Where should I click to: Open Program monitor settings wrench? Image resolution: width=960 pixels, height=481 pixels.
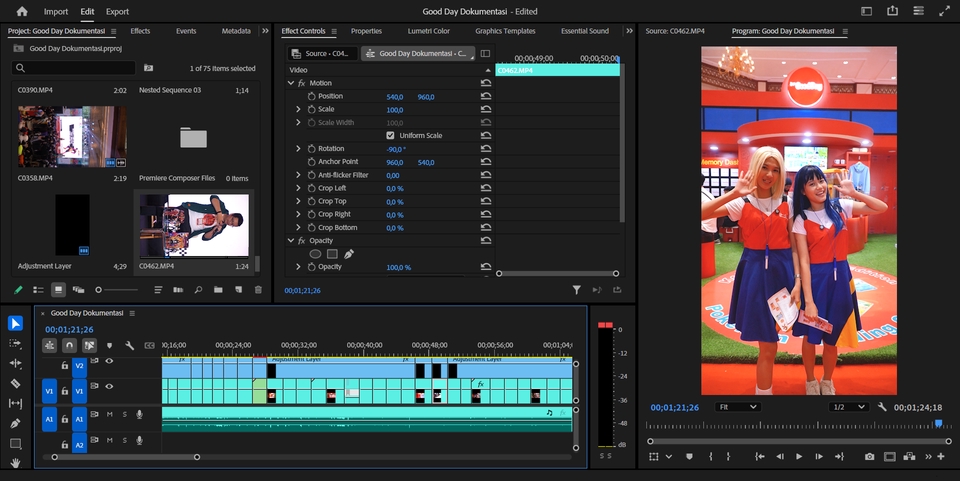click(882, 407)
